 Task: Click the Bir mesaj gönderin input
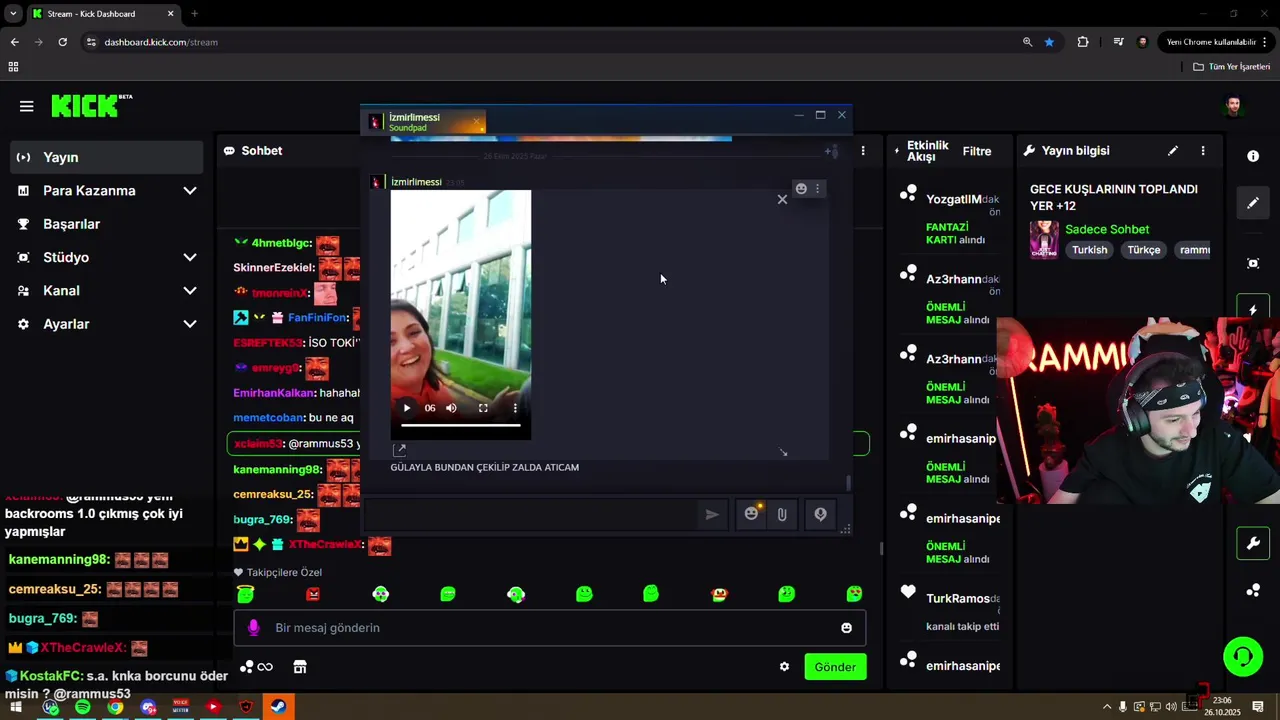[x=550, y=628]
